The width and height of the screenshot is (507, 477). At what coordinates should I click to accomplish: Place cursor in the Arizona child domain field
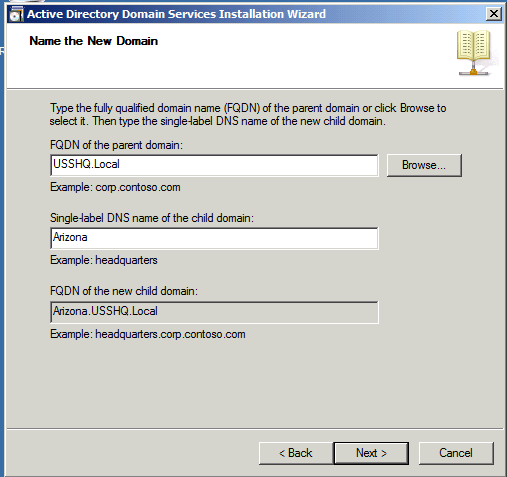[214, 238]
